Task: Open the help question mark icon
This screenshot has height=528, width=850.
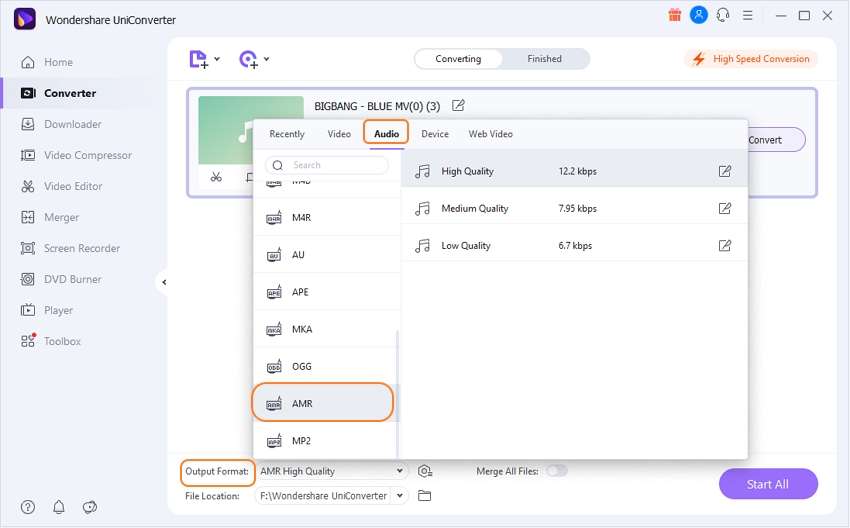Action: (x=28, y=507)
